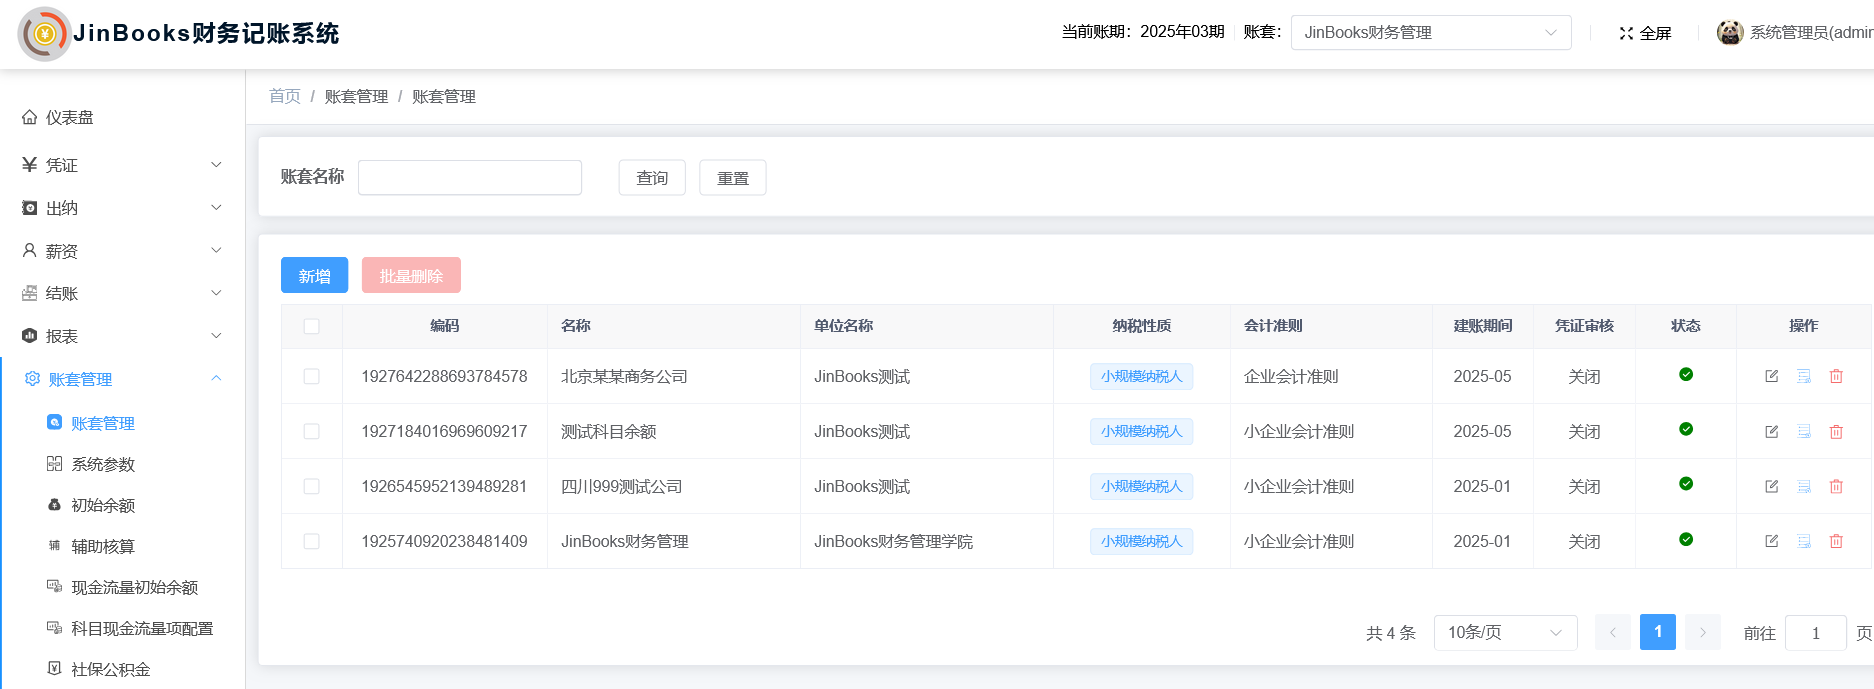Click the 查询 search button
The height and width of the screenshot is (689, 1874).
652,177
